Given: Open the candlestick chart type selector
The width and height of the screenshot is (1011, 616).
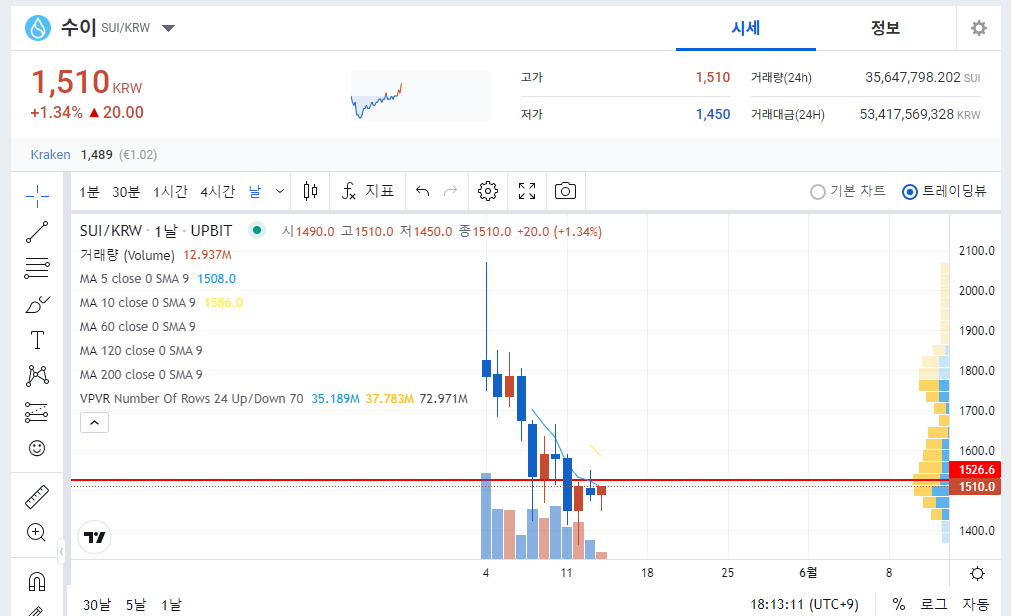Looking at the screenshot, I should pyautogui.click(x=310, y=191).
